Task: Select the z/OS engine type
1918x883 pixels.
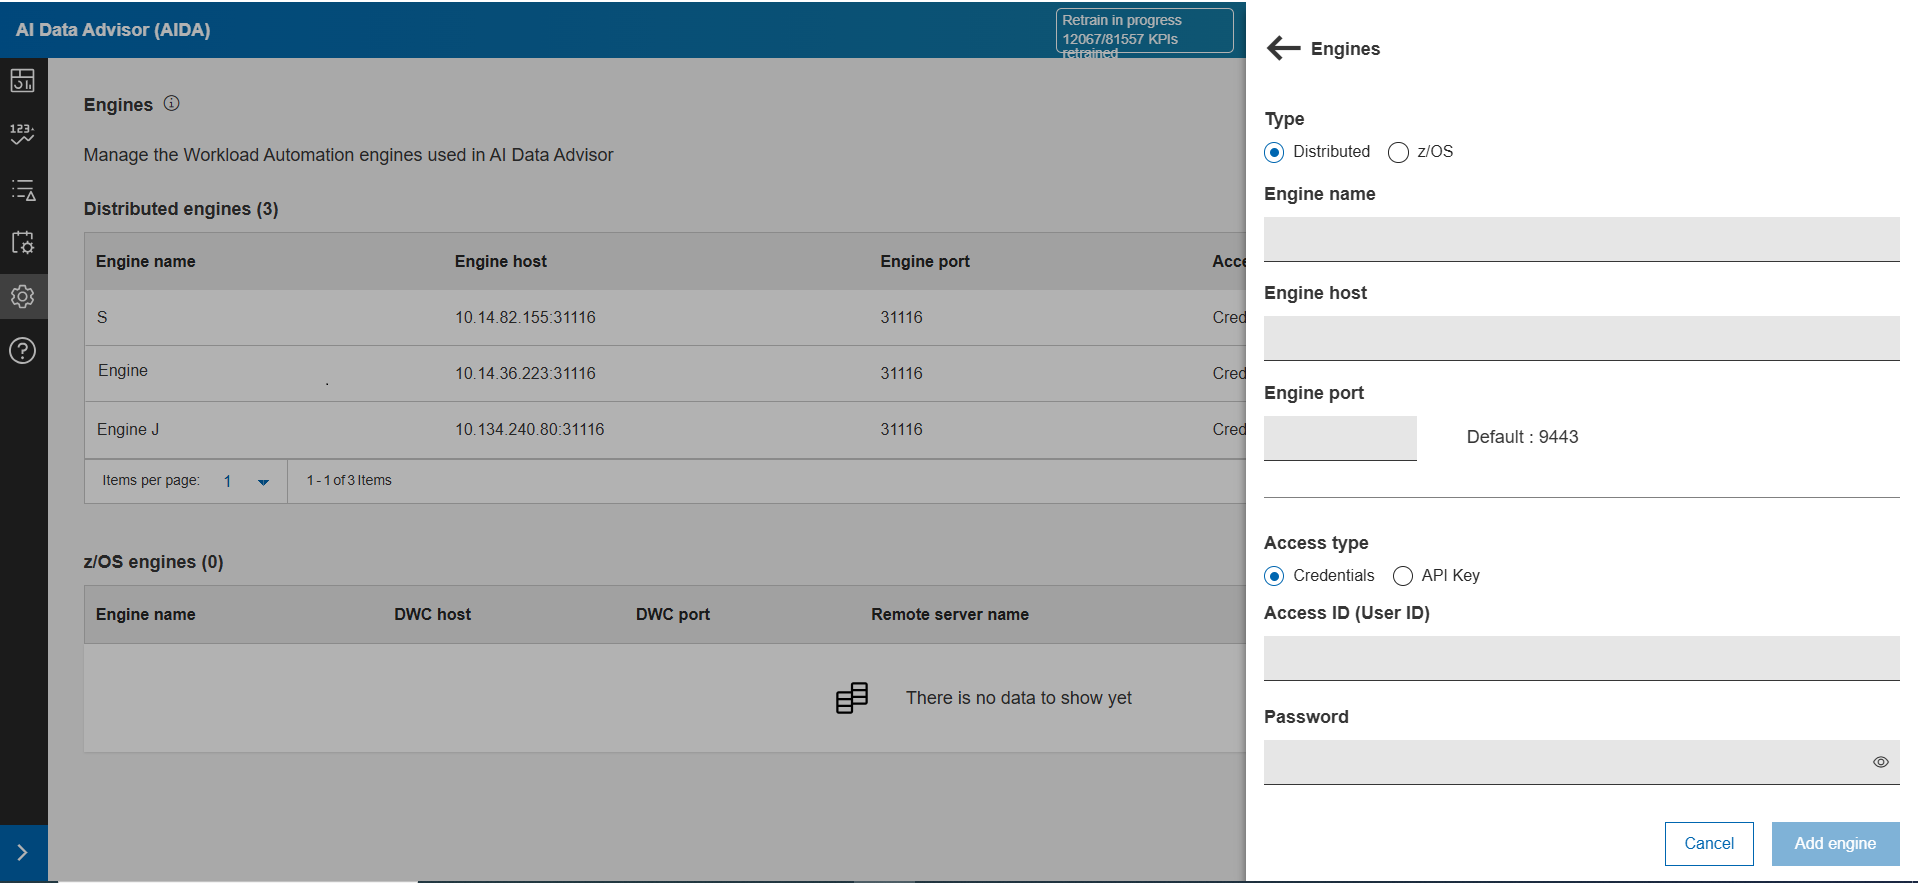Action: pyautogui.click(x=1398, y=152)
